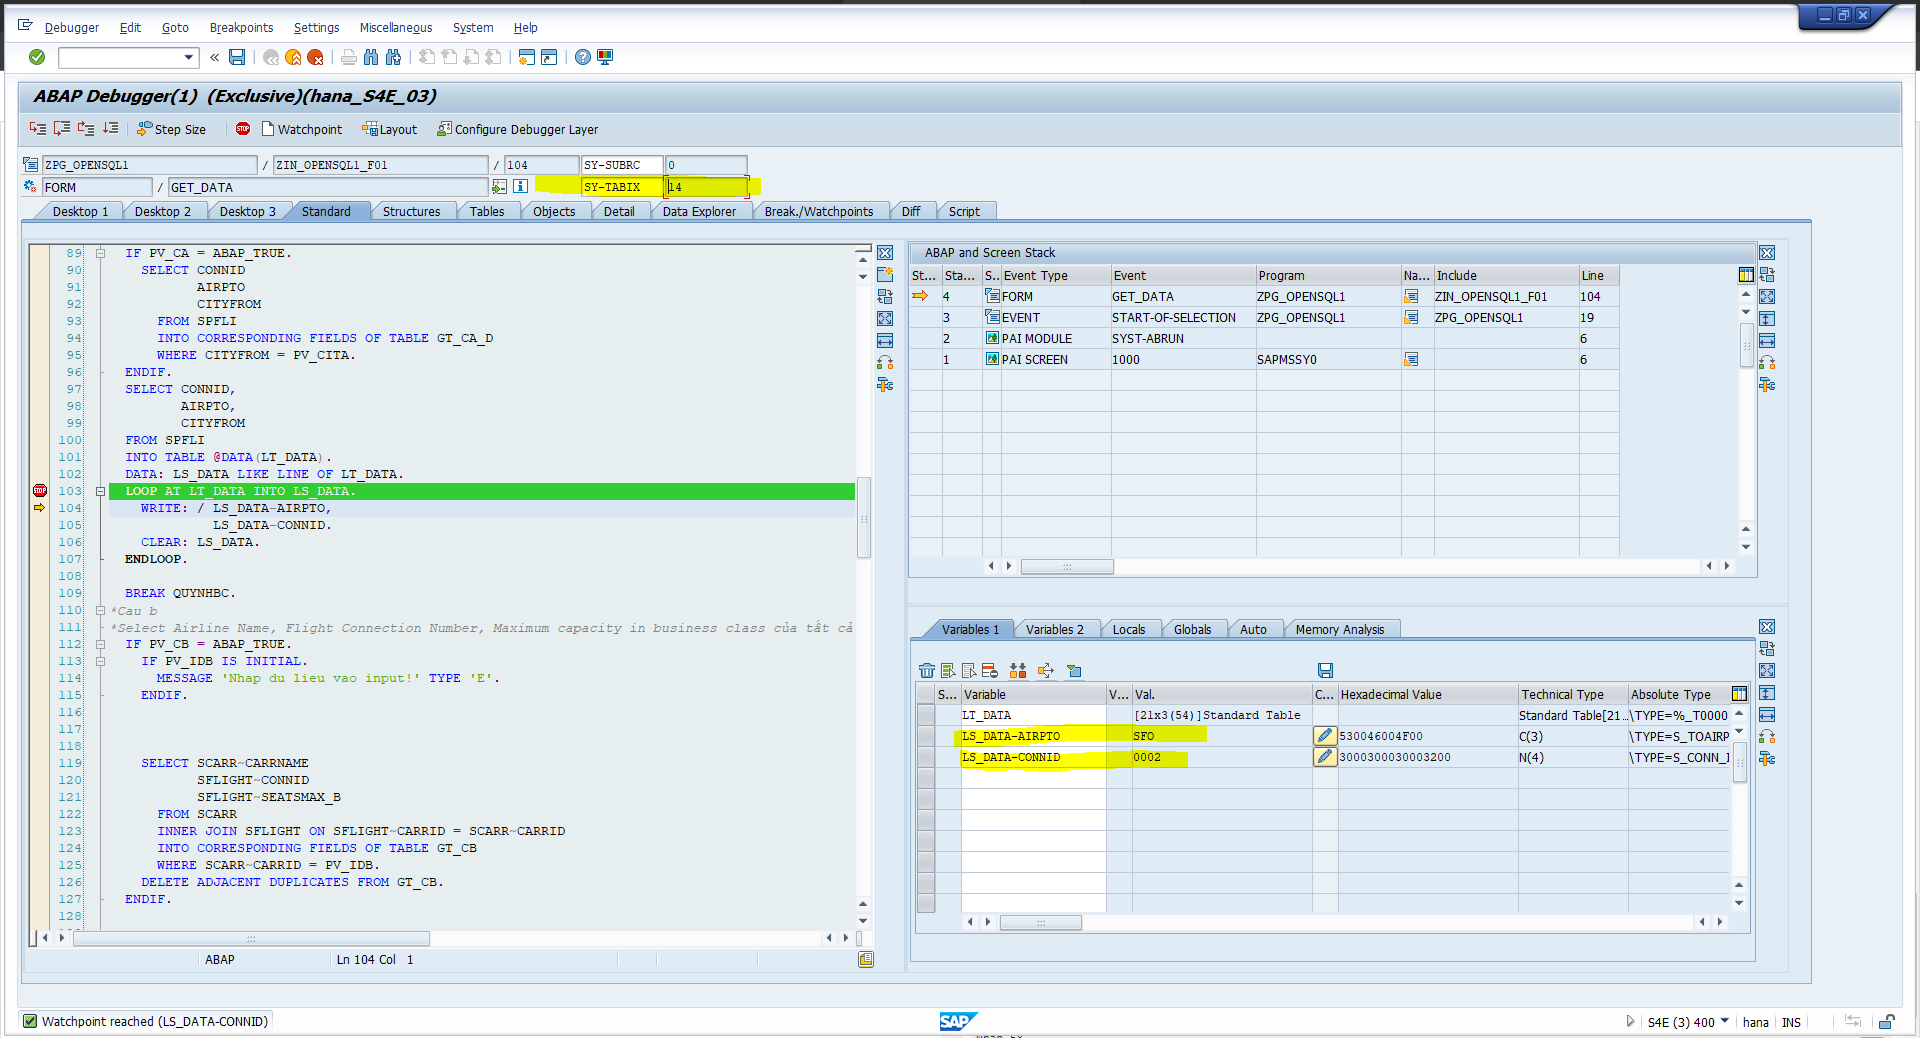Viewport: 1920px width, 1038px height.
Task: Select the Step Over debugger icon
Action: tap(62, 128)
